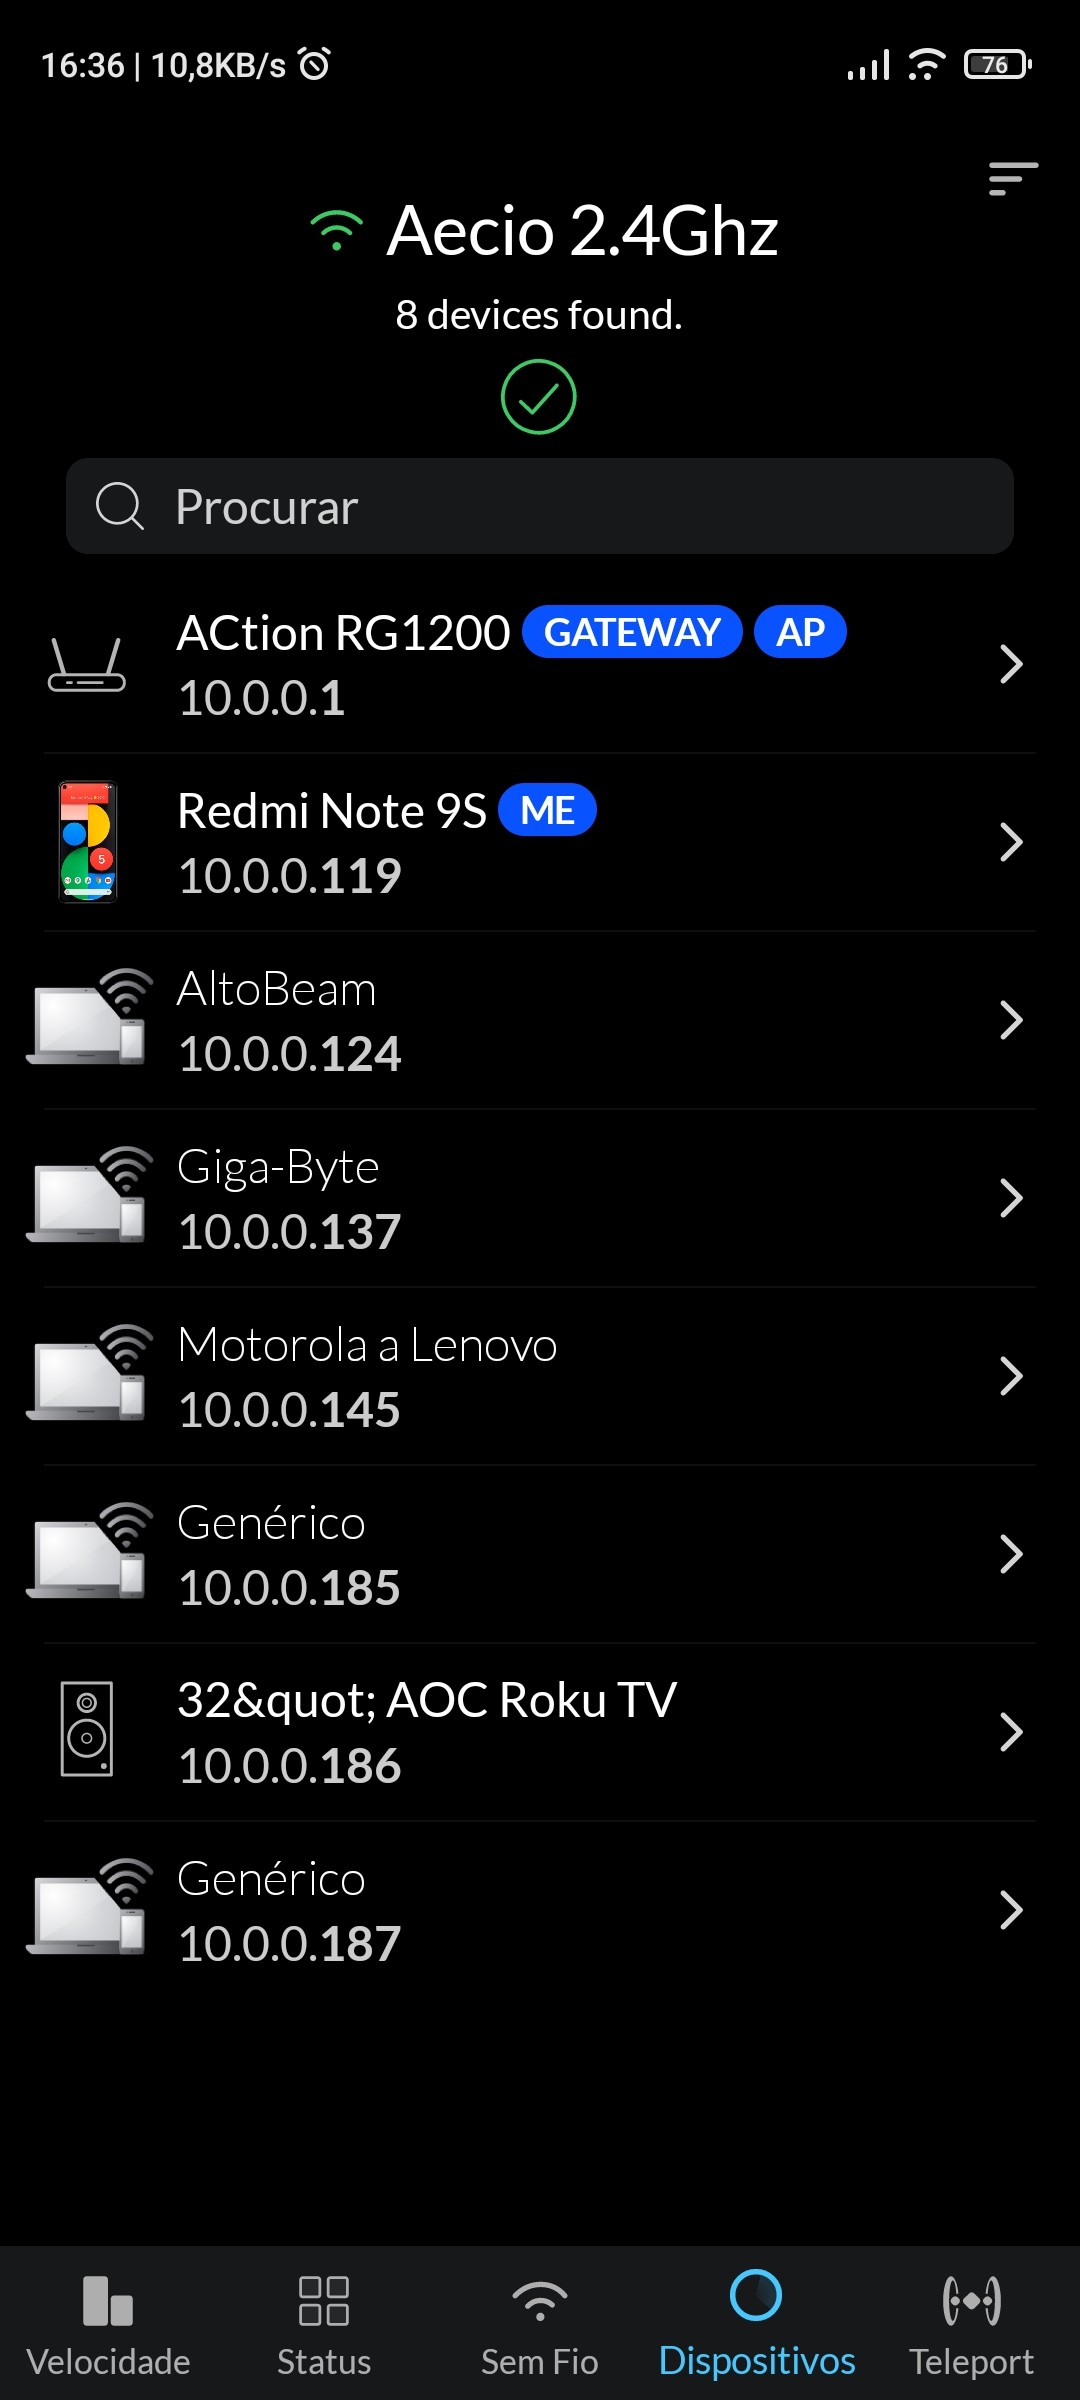
Task: Tap the router icon for ACtion RG1200
Action: tap(87, 664)
